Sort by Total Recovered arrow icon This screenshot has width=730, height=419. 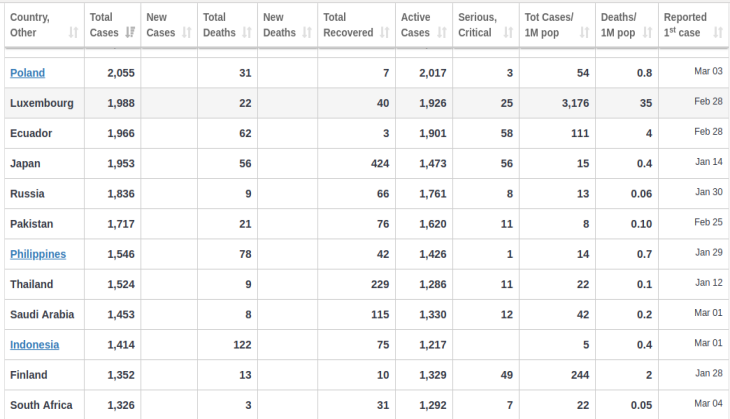click(x=385, y=33)
